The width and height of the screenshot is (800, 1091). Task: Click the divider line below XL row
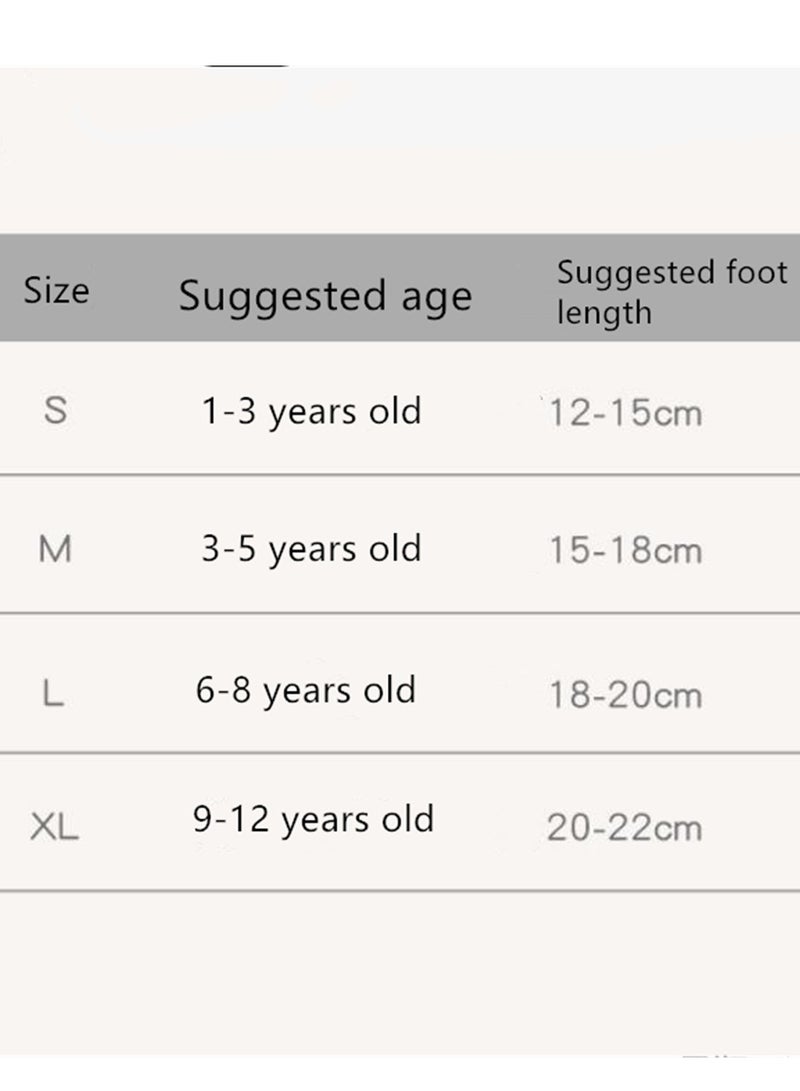(400, 890)
